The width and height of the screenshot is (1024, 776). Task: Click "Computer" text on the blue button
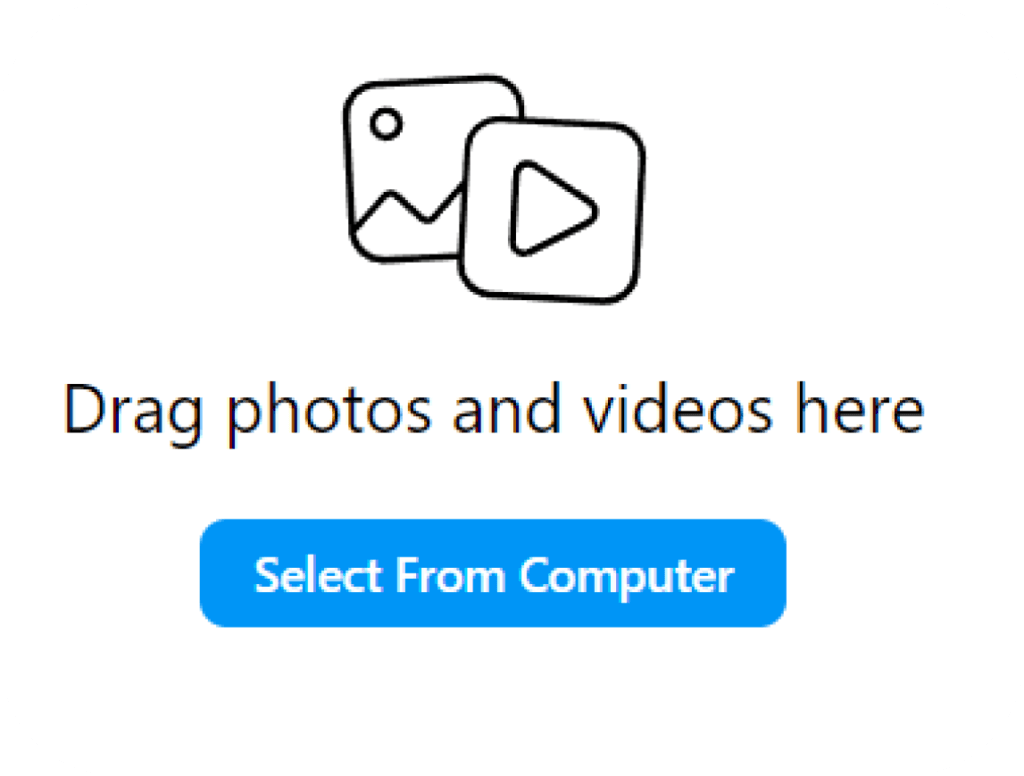(627, 578)
